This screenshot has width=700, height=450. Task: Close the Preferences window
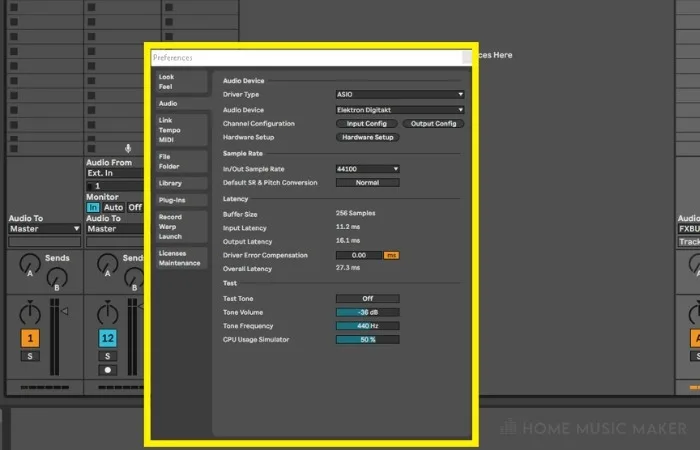467,57
